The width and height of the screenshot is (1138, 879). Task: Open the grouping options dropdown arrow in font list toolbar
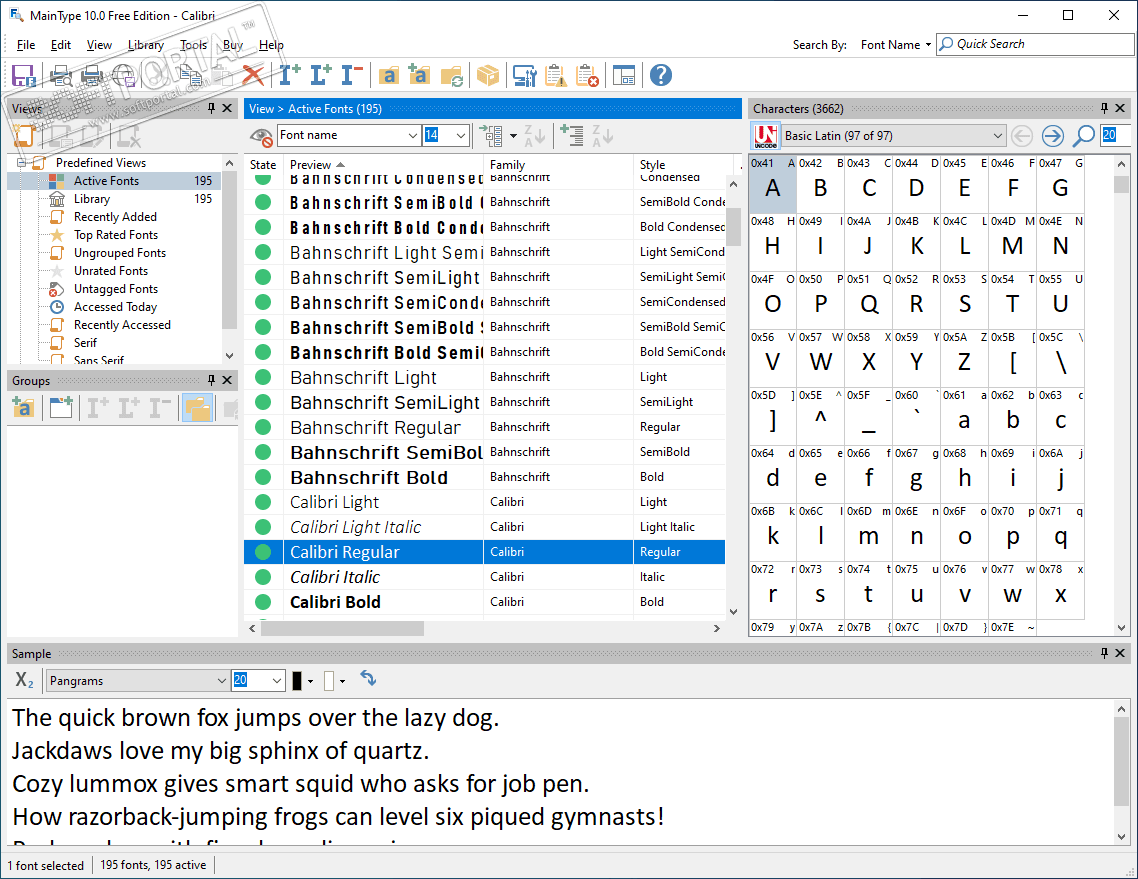(x=513, y=136)
